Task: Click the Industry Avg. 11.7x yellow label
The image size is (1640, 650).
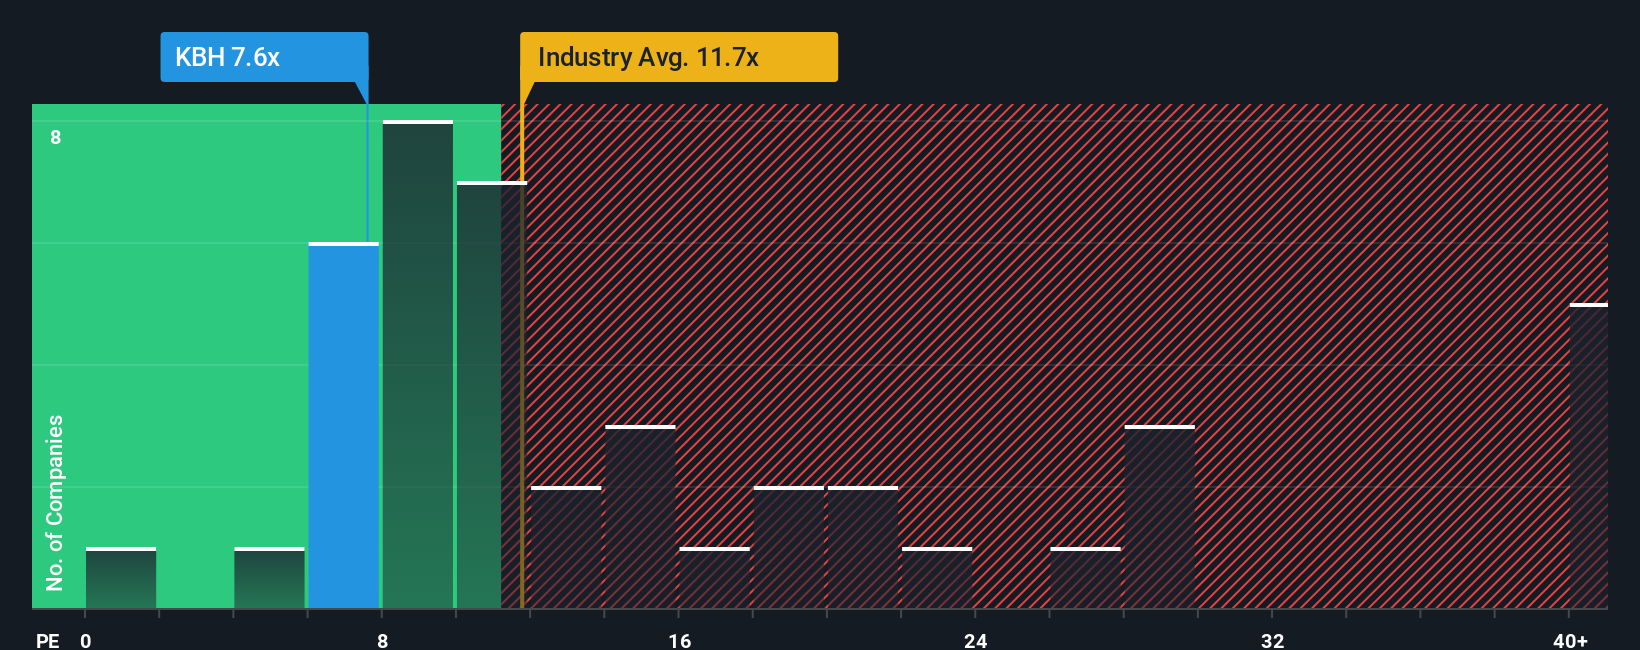Action: pyautogui.click(x=679, y=57)
